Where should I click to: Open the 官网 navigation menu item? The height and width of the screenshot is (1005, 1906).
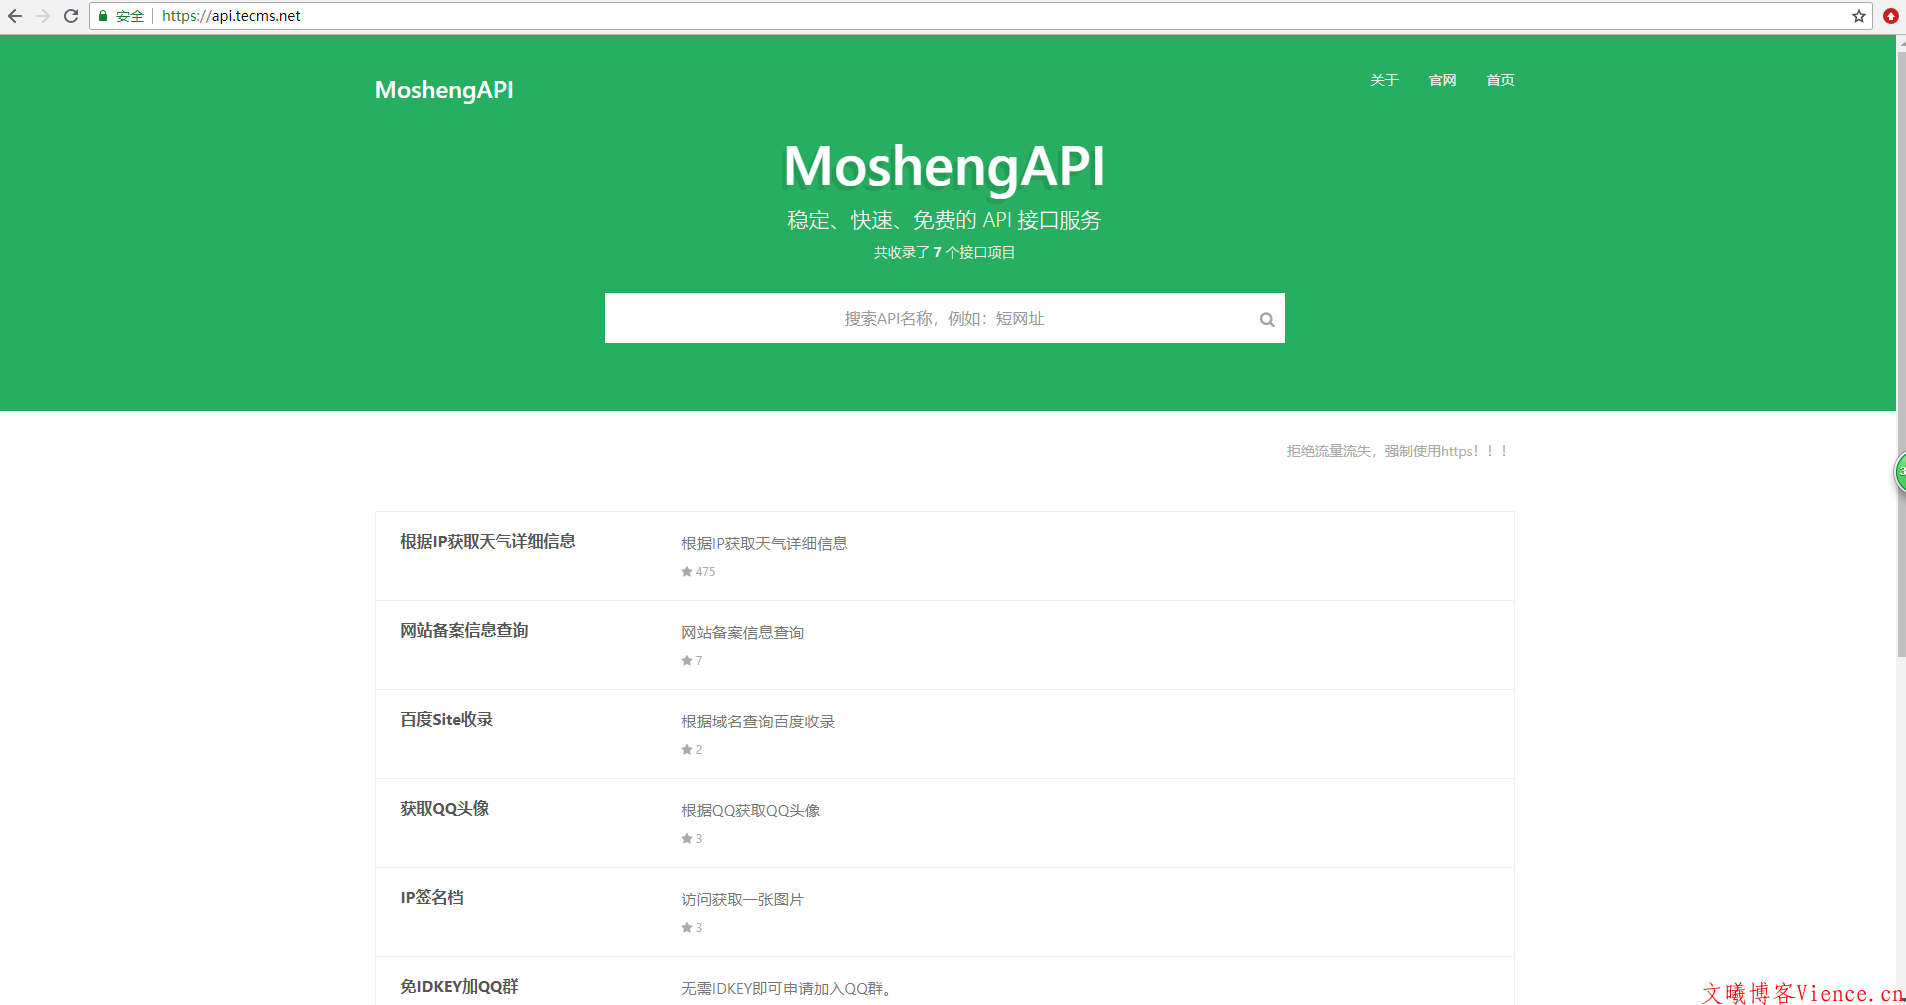[1442, 80]
